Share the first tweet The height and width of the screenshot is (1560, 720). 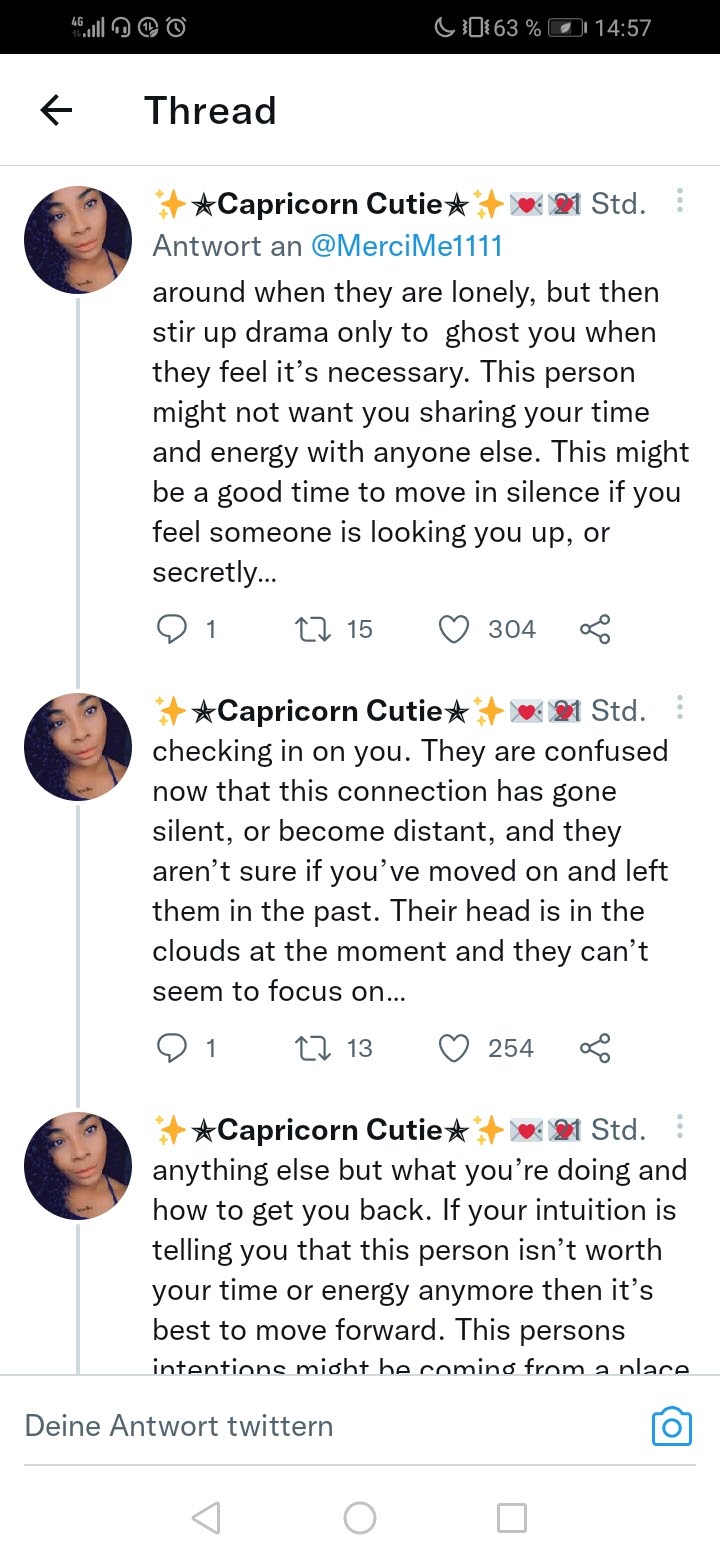pyautogui.click(x=594, y=629)
